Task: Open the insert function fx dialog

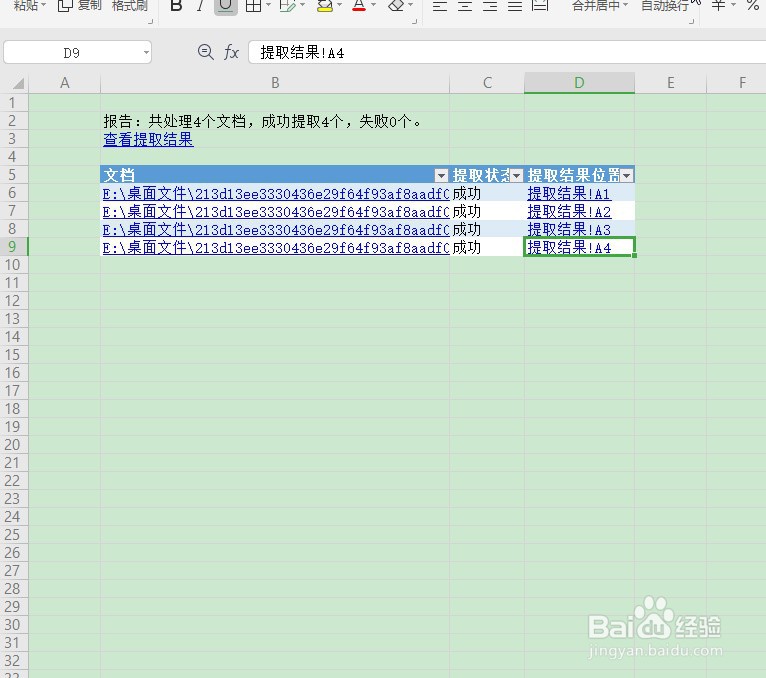Action: (231, 52)
